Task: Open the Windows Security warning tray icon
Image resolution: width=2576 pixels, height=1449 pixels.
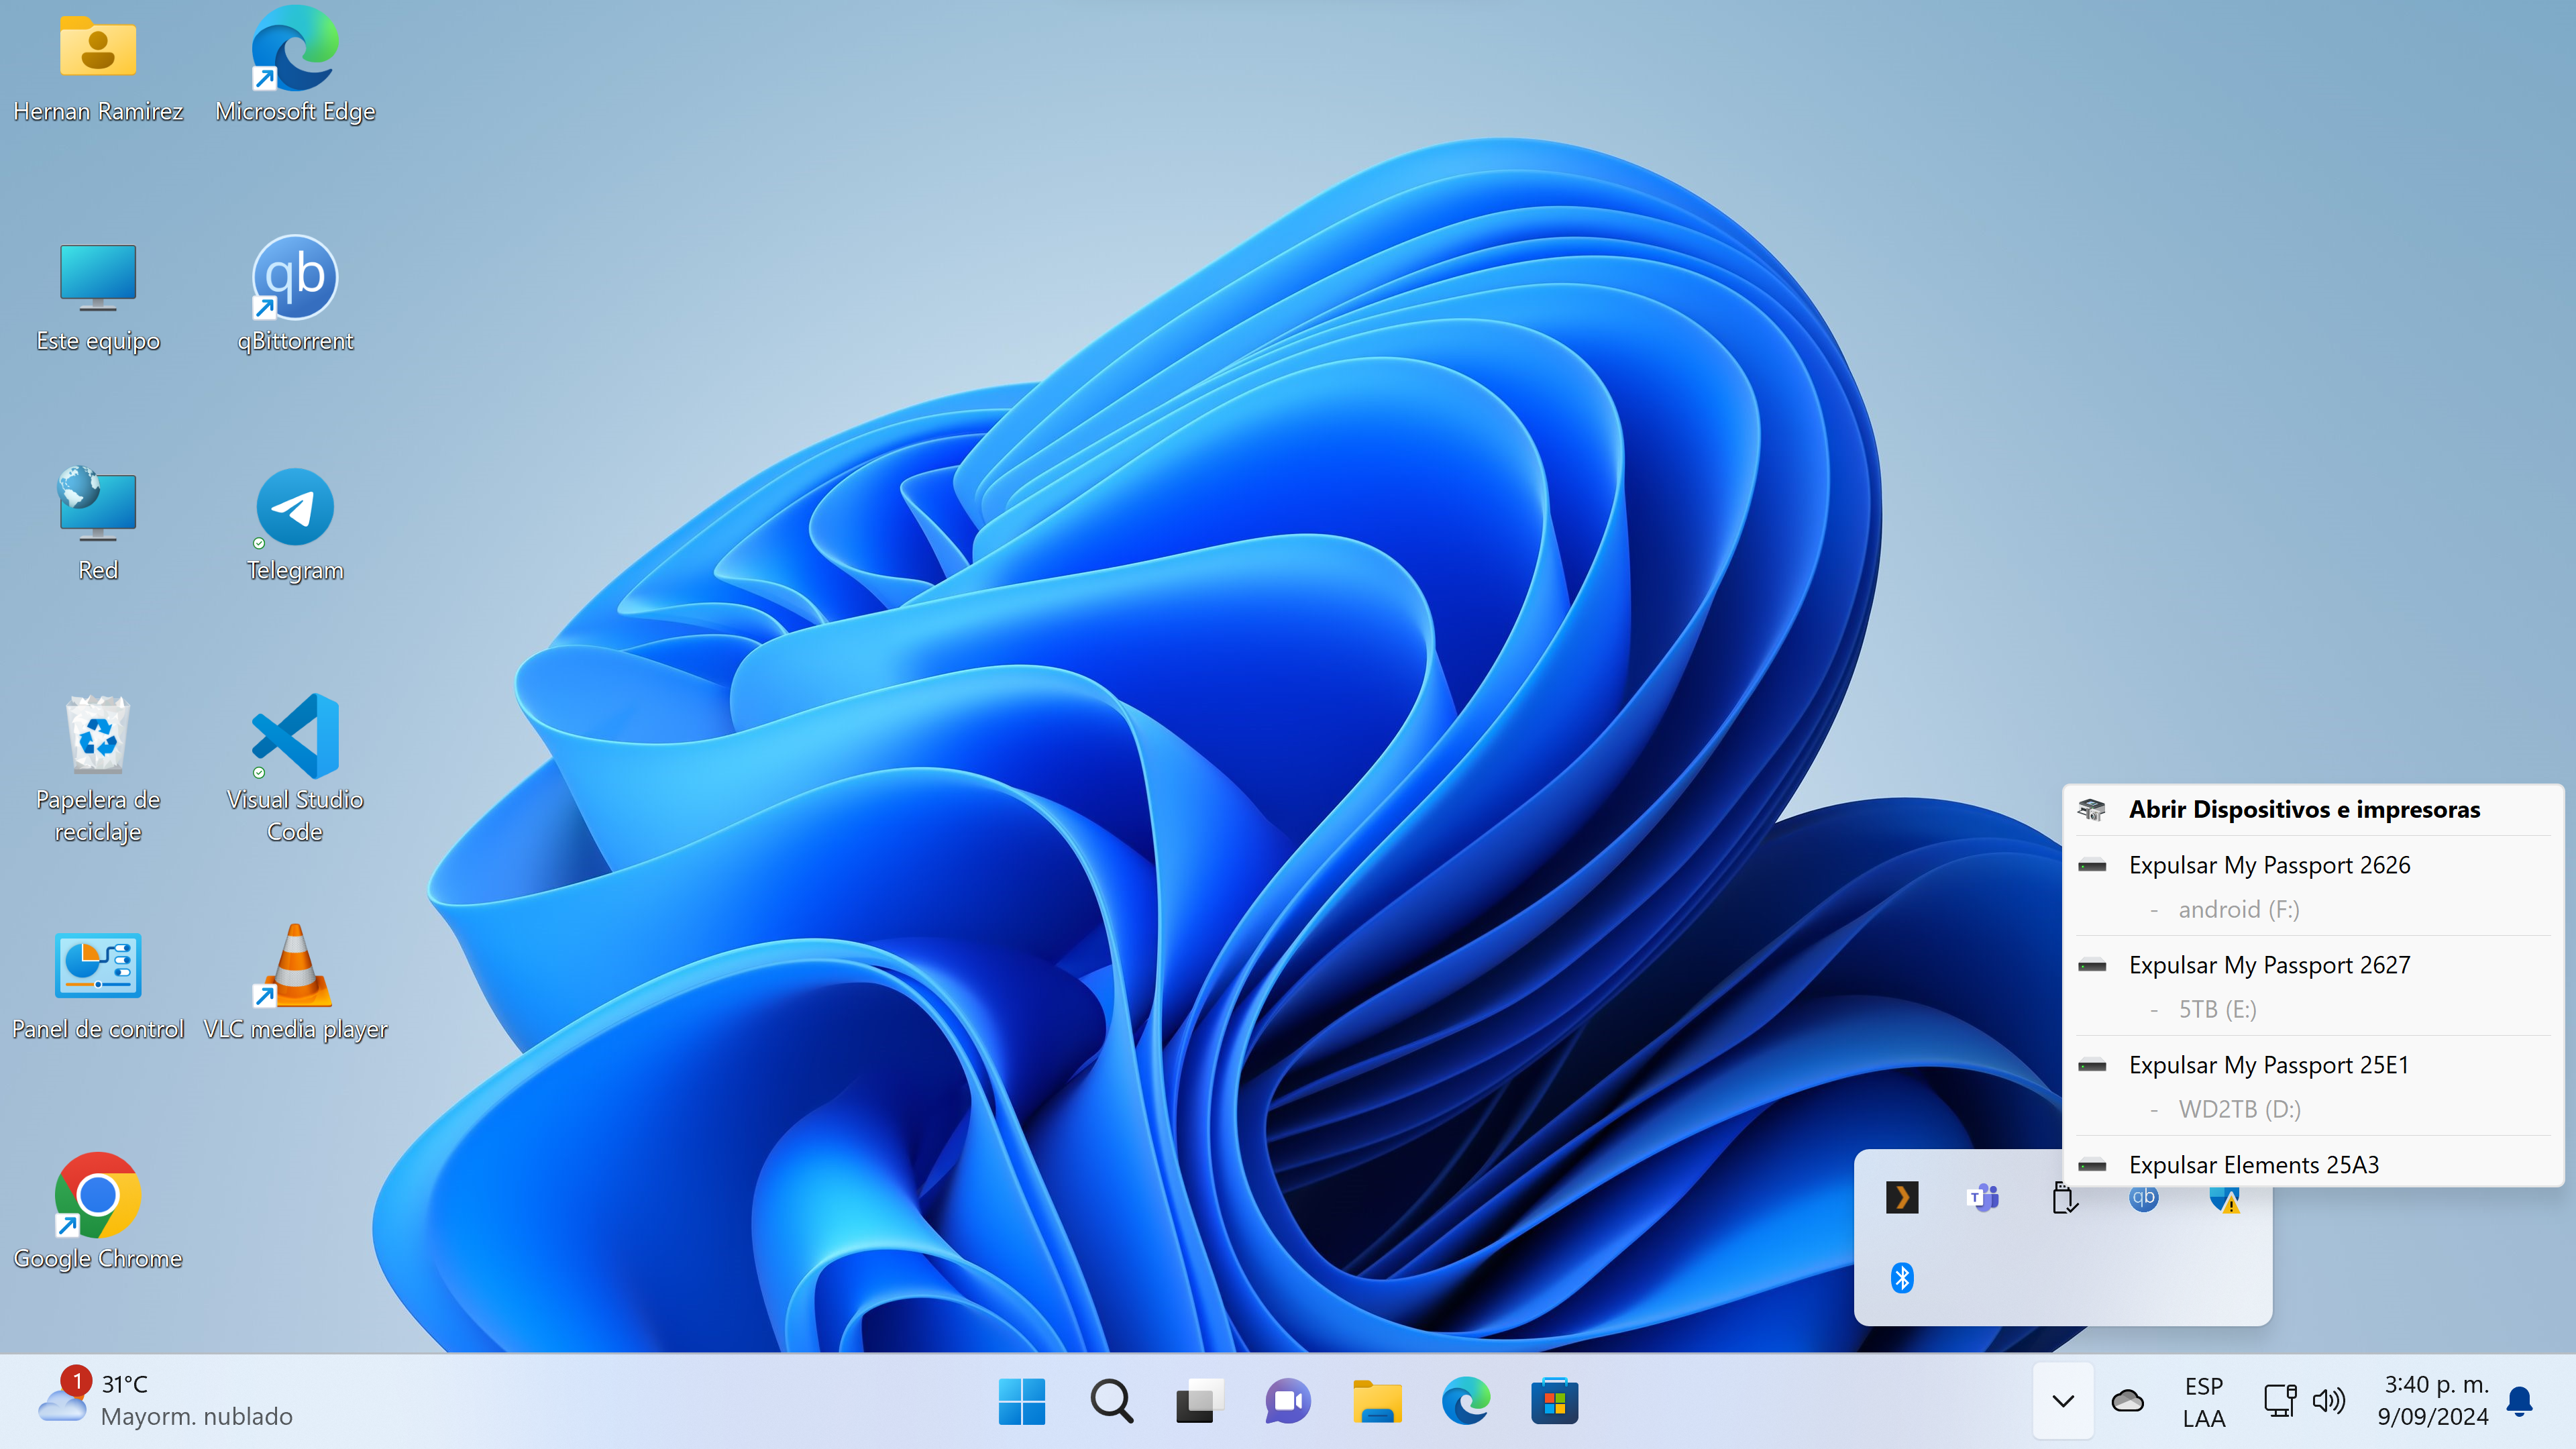Action: coord(2225,1199)
